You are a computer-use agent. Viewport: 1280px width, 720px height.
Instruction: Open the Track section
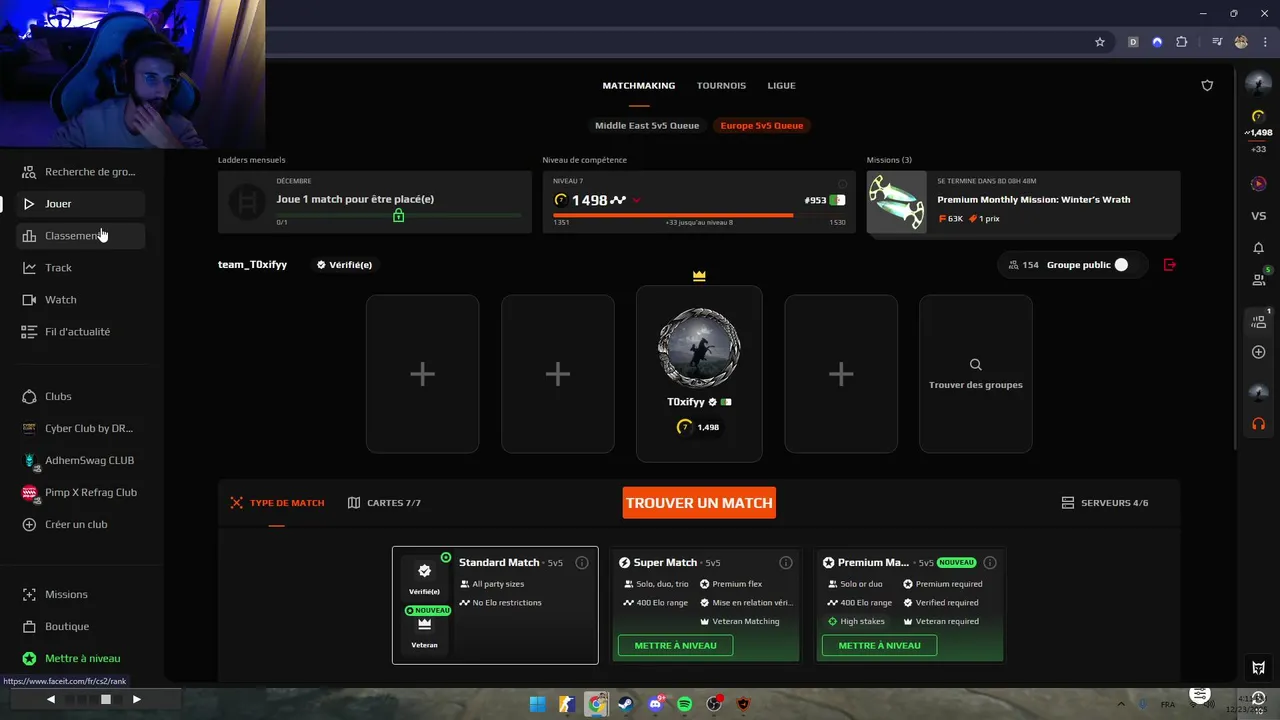(81, 268)
